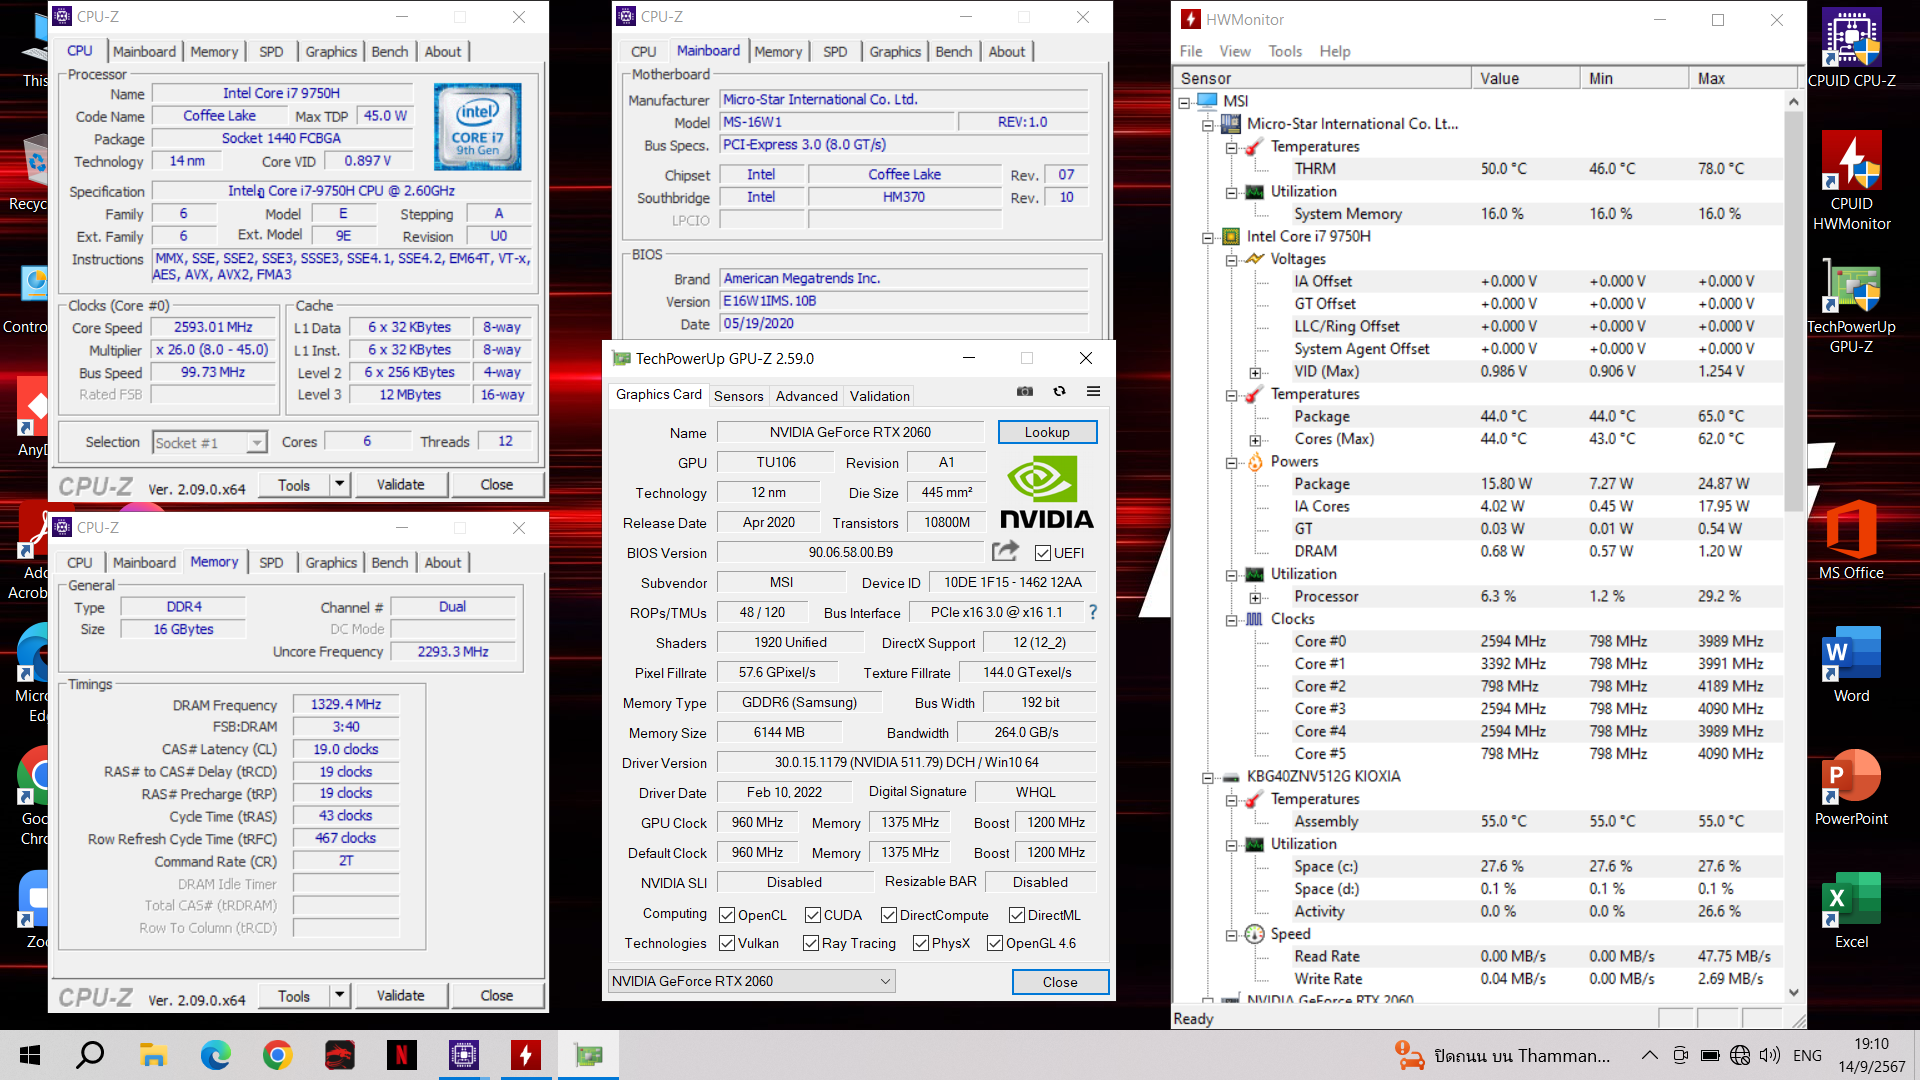This screenshot has height=1080, width=1920.
Task: Open PowerPoint desktop shortcut
Action: pos(1851,788)
